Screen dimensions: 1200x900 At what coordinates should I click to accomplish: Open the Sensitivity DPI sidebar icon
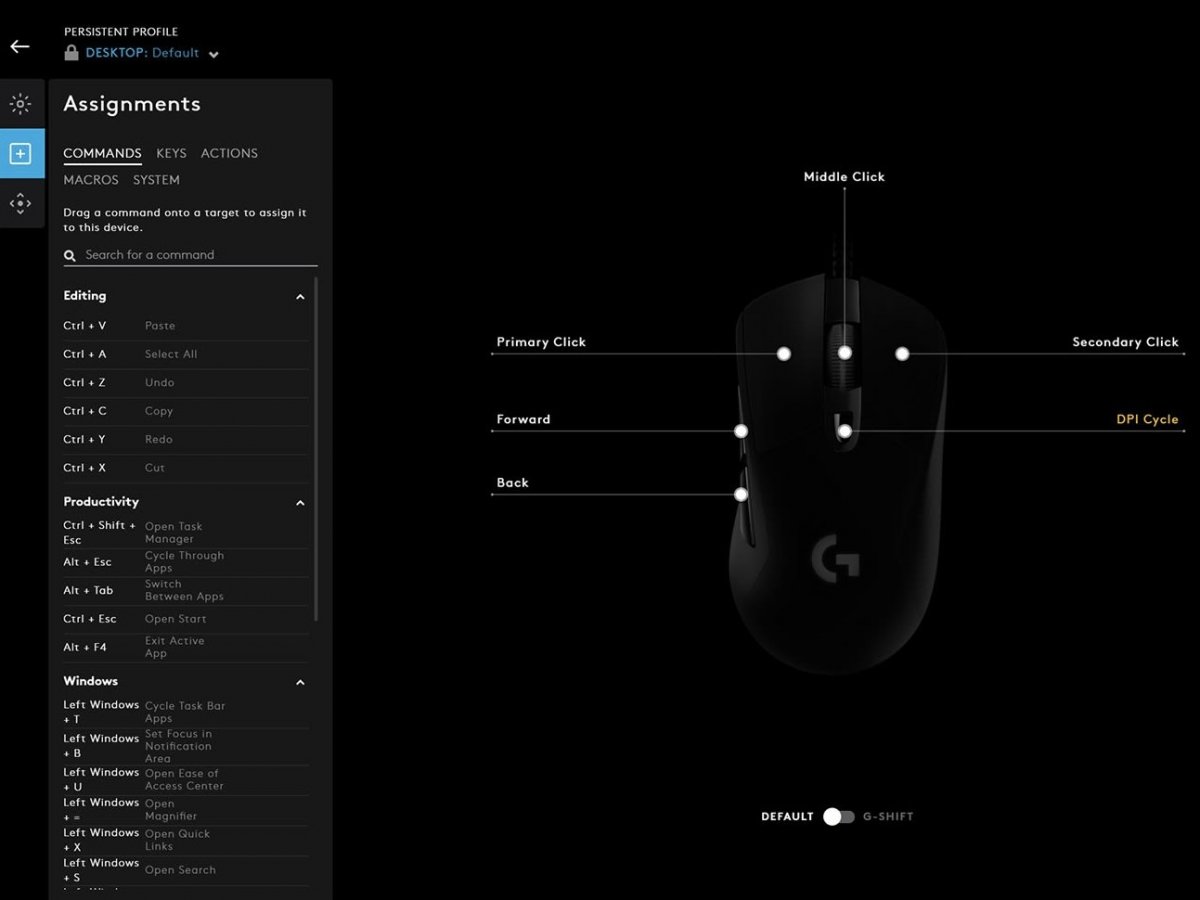coord(21,204)
